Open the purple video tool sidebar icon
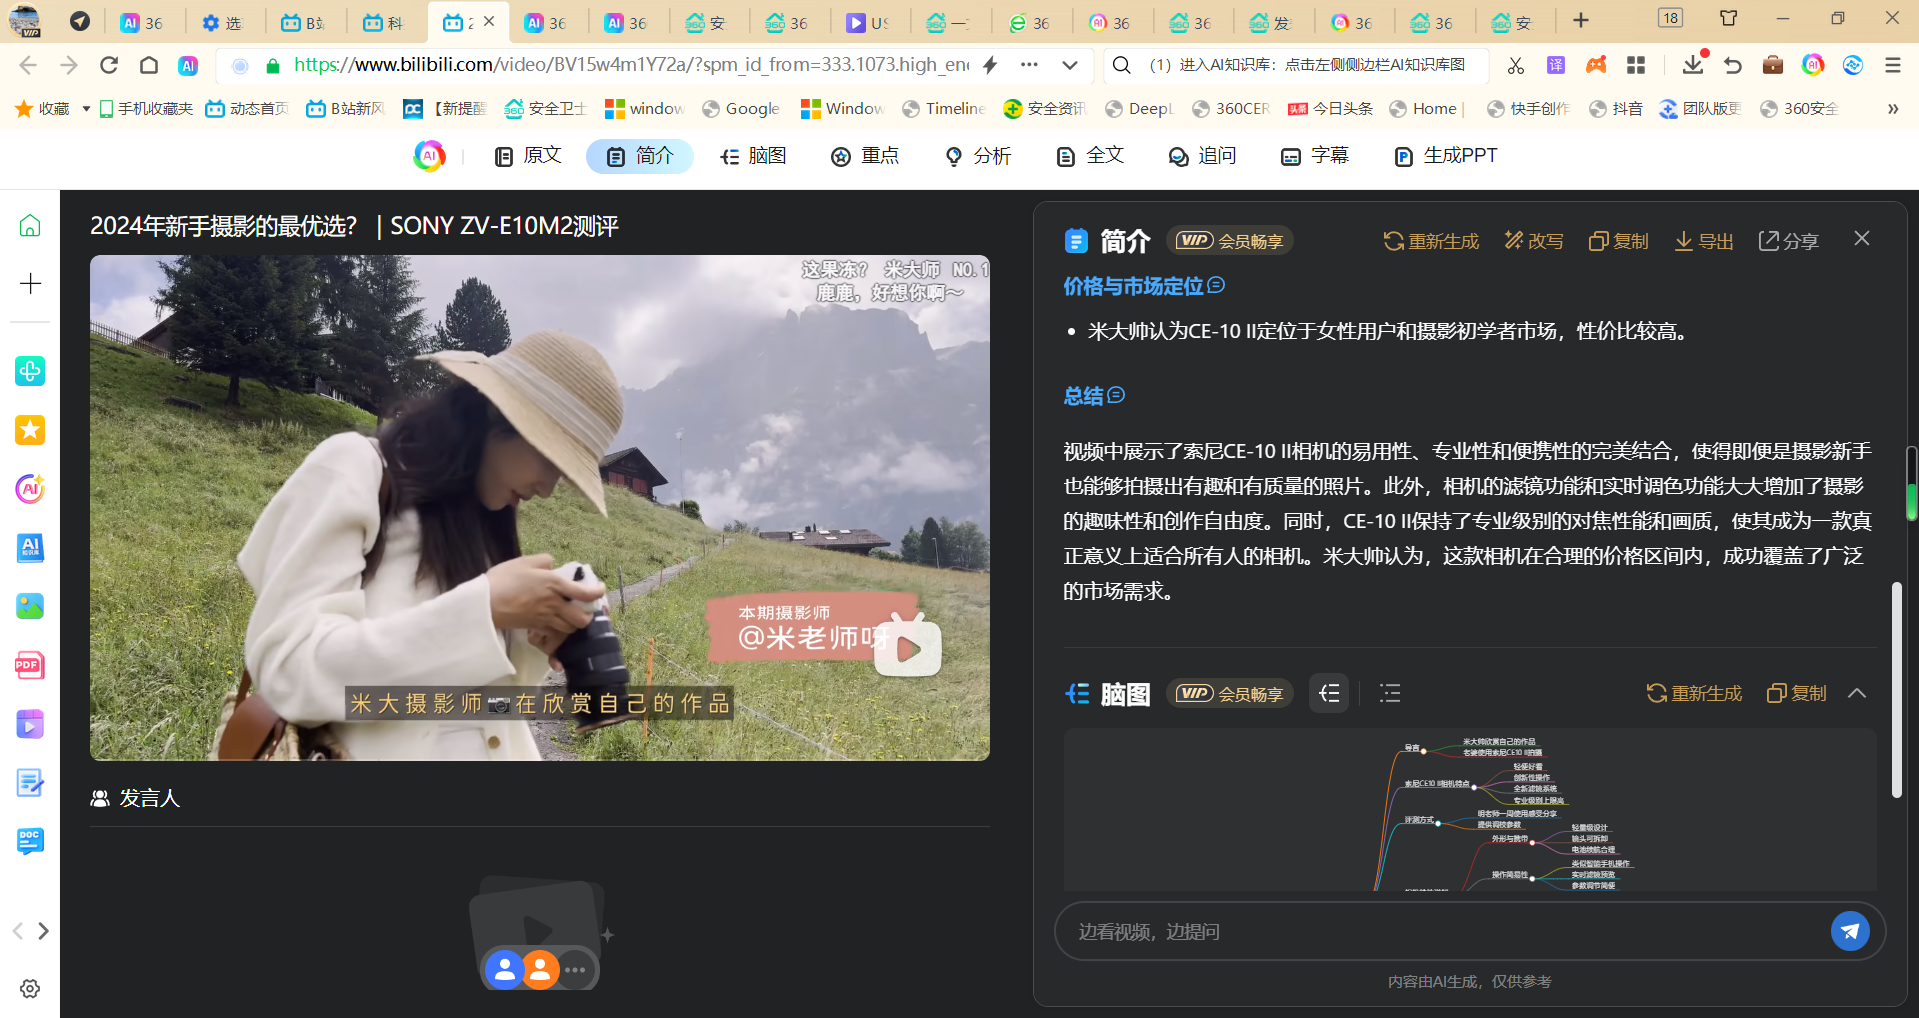This screenshot has width=1919, height=1018. click(30, 724)
